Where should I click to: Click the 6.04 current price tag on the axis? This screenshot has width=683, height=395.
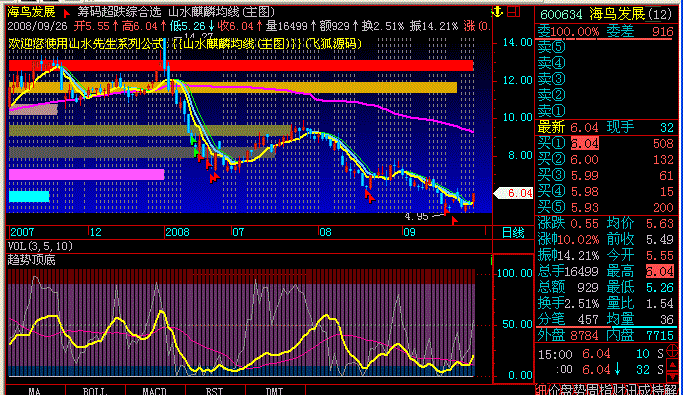(514, 193)
